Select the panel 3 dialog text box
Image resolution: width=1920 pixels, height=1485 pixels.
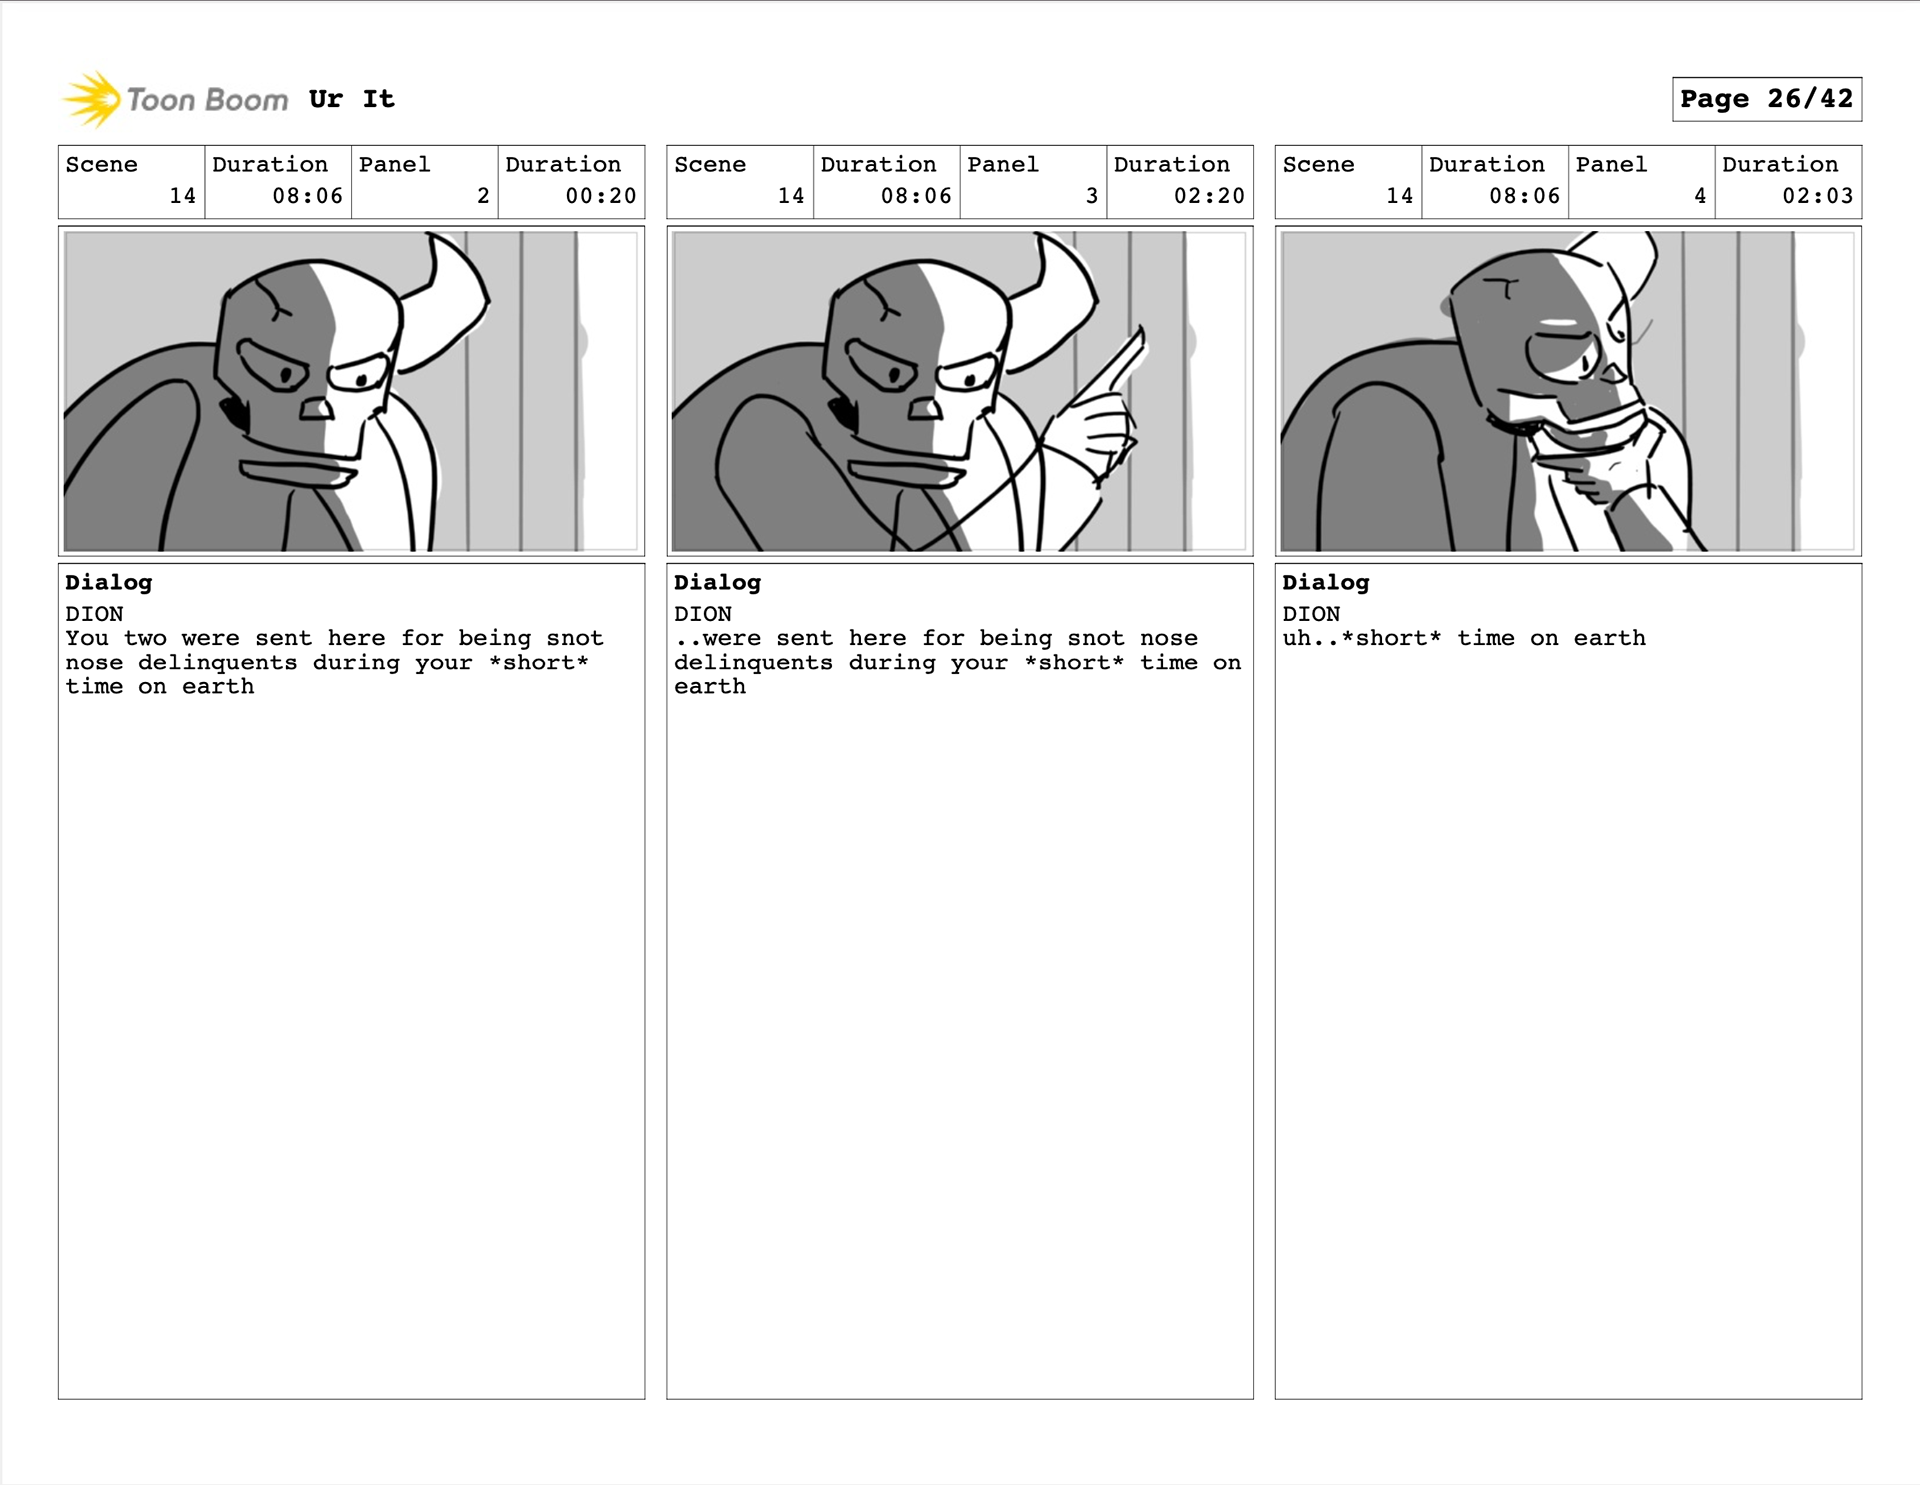(x=959, y=981)
